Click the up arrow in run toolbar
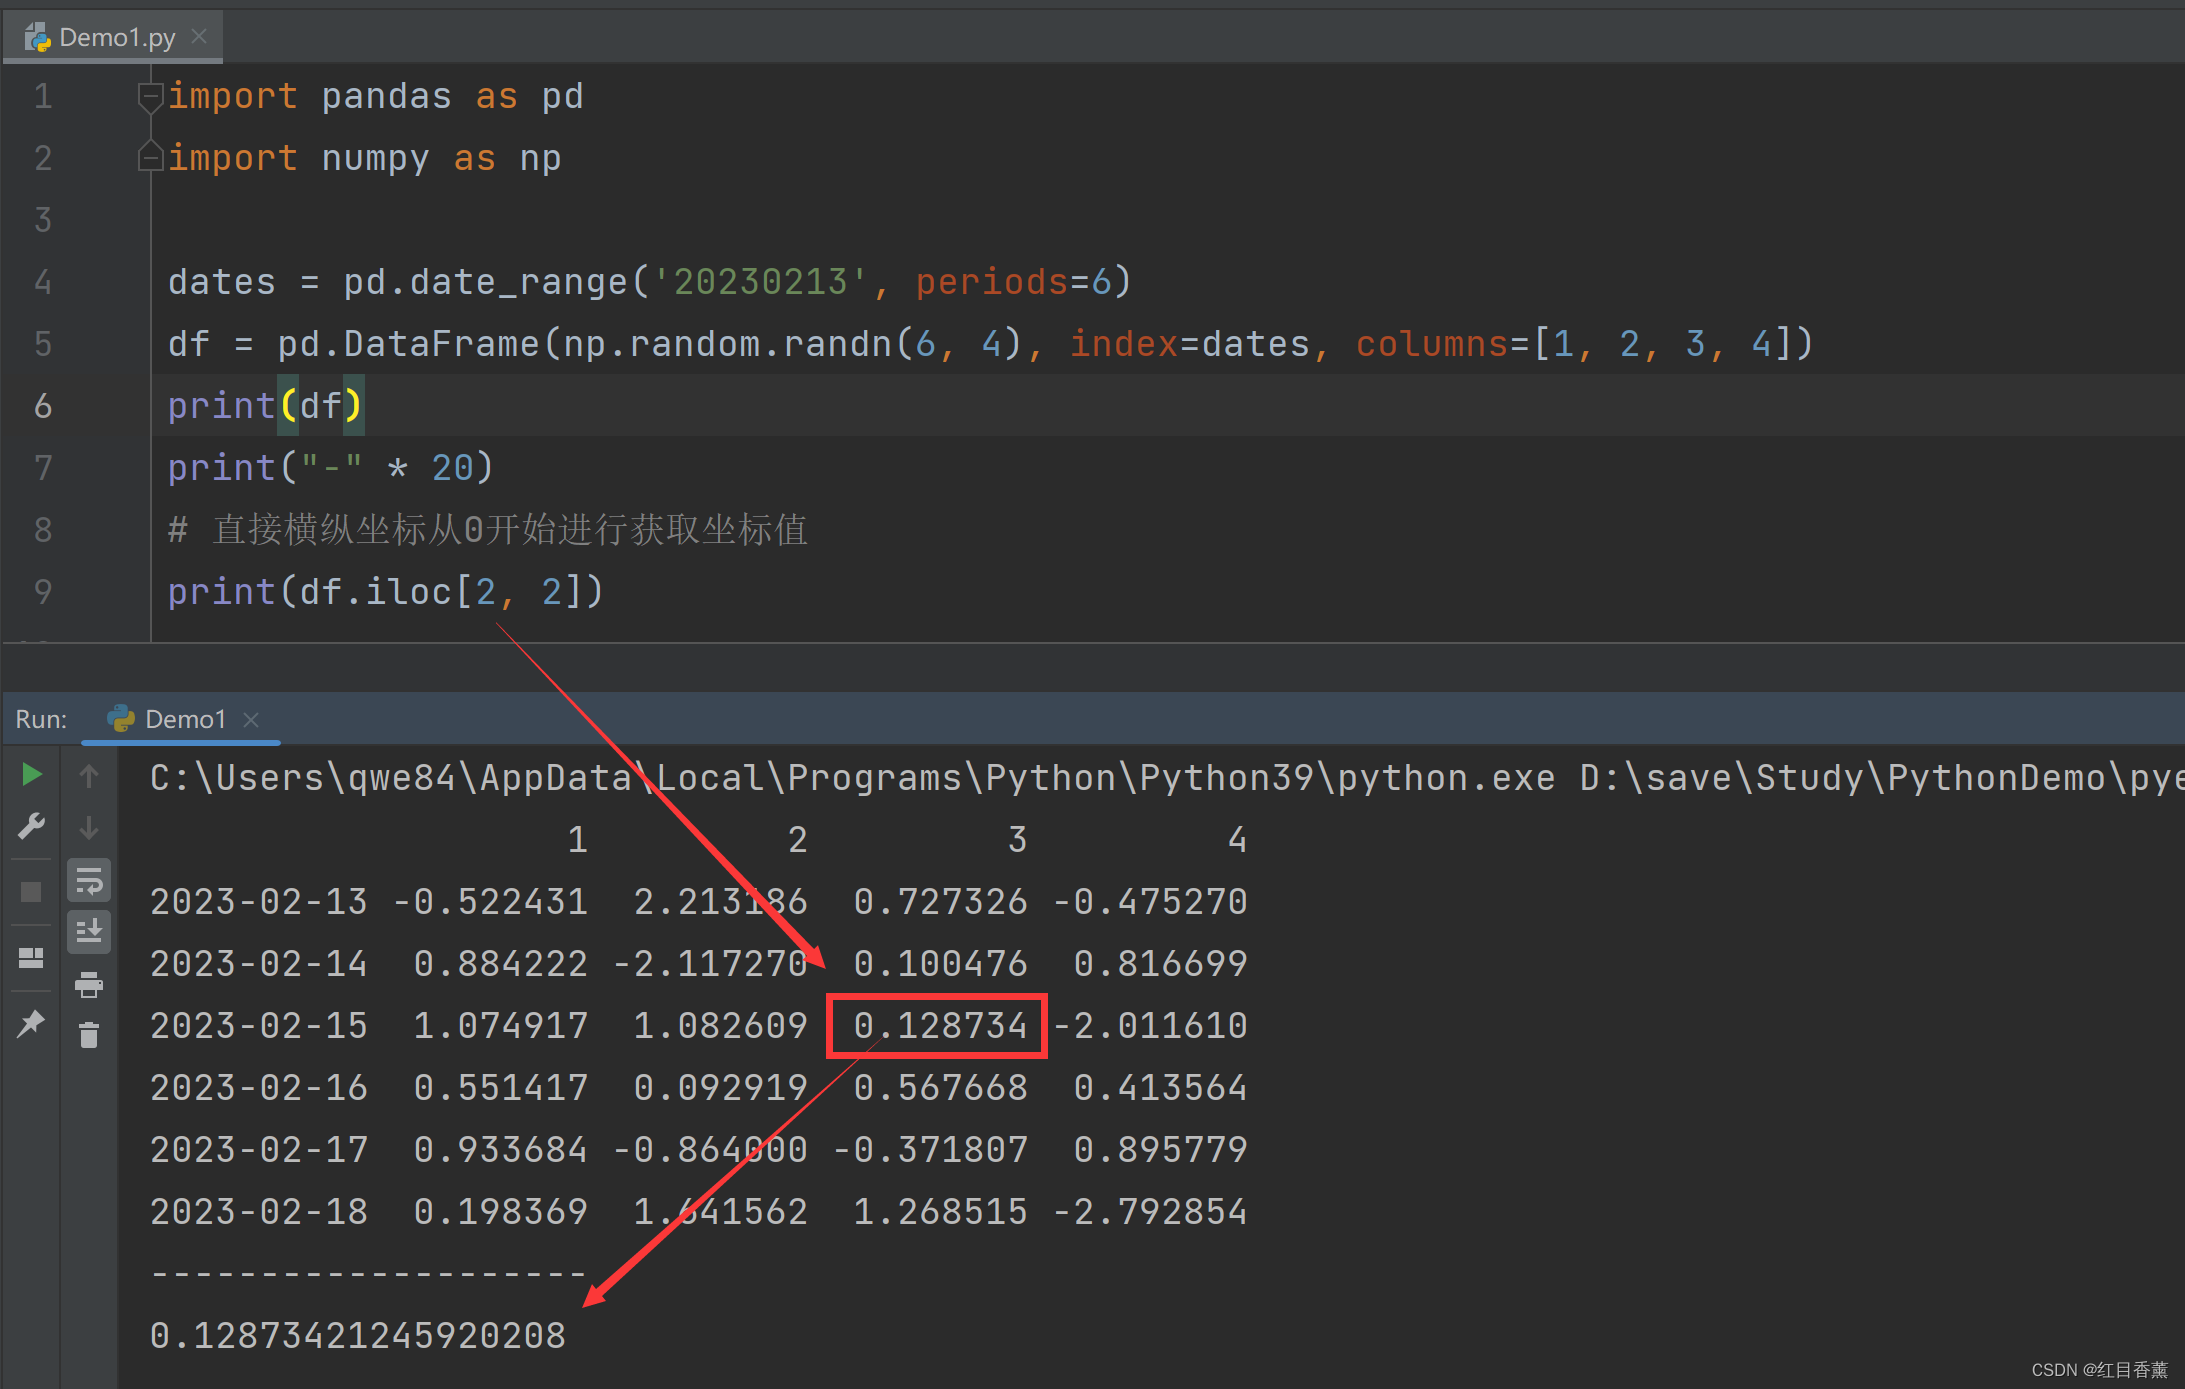 [89, 775]
